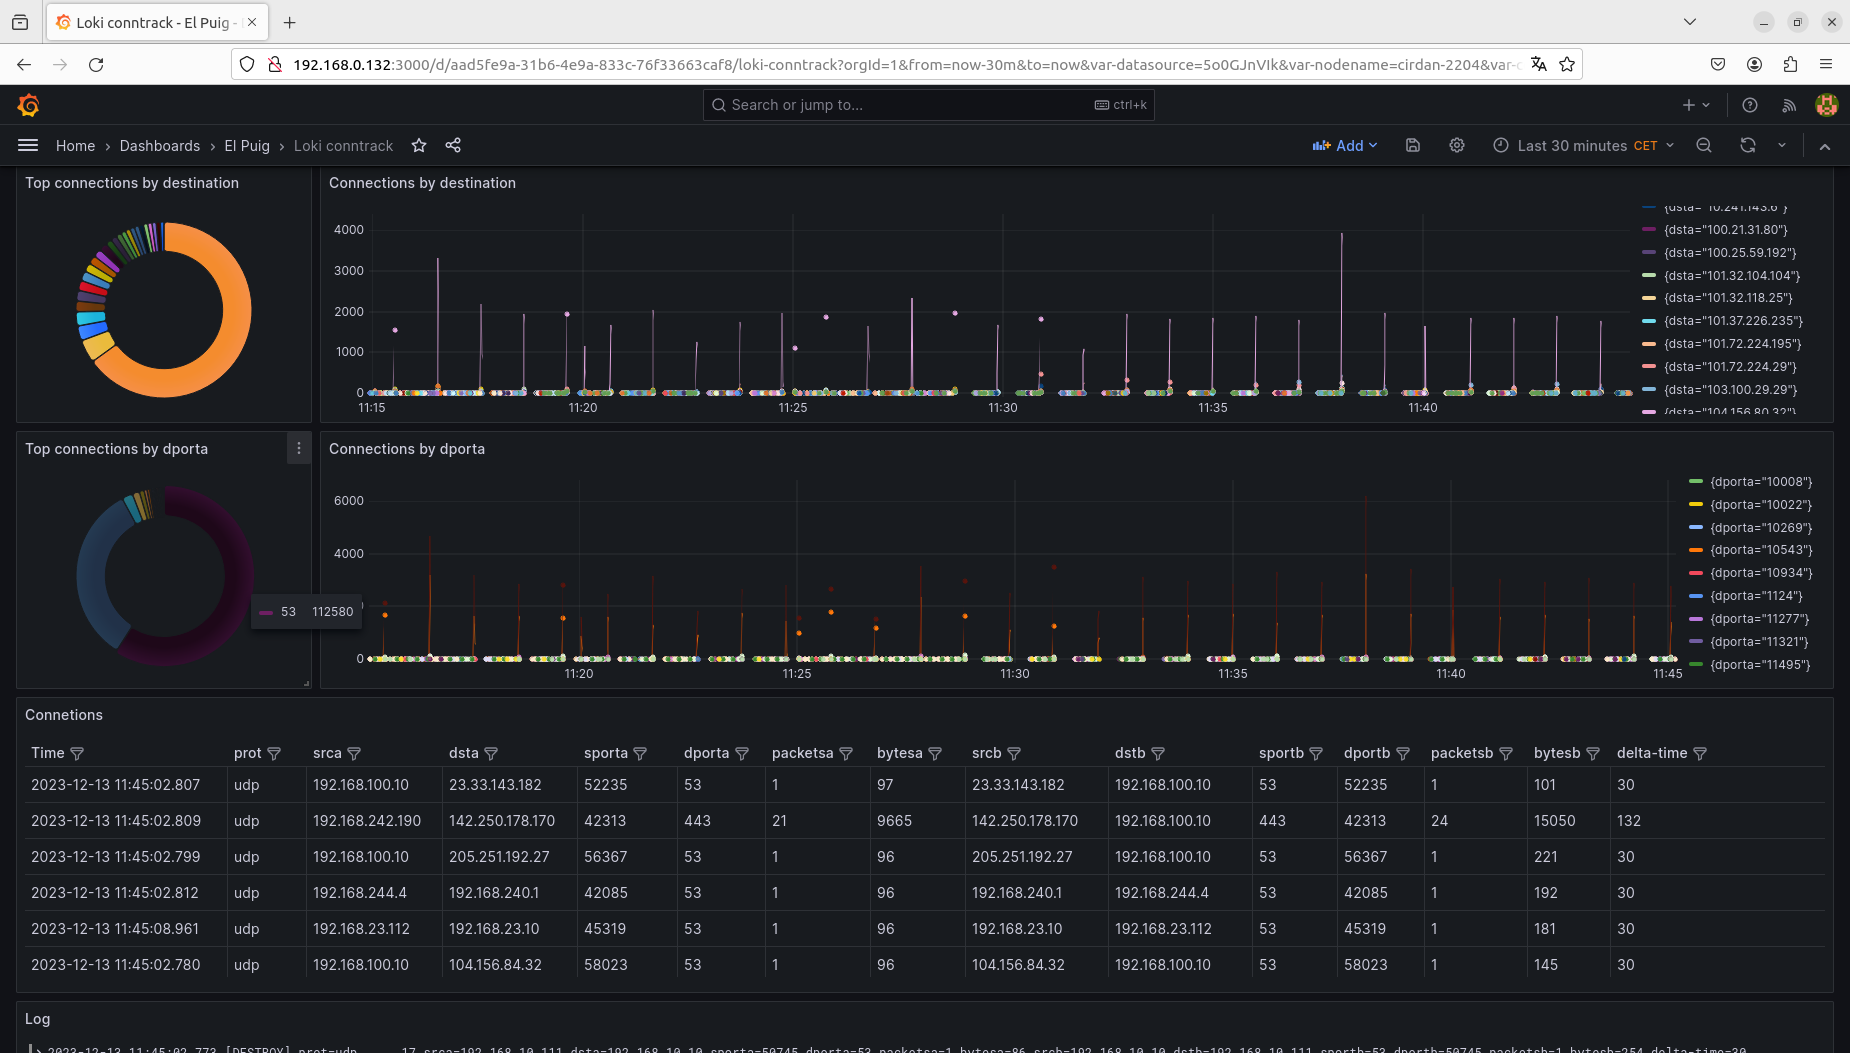The width and height of the screenshot is (1850, 1053).
Task: Open menu for Top connections by dporta
Action: pos(299,449)
